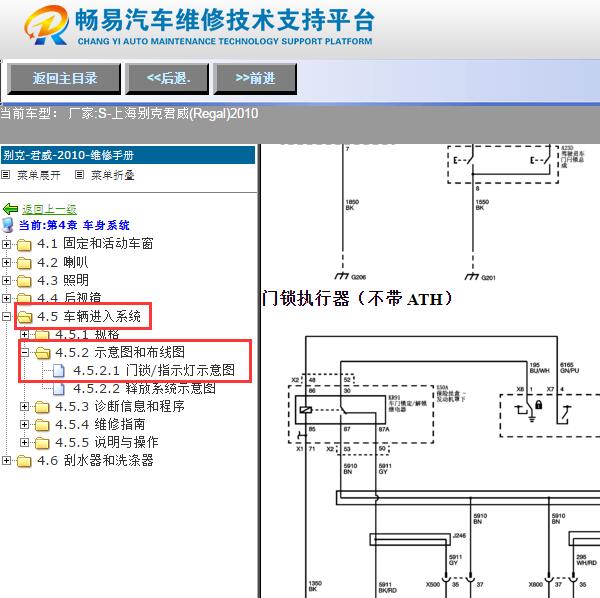Viewport: 600px width, 598px height.
Task: Expand the 4.5.3 诊断信息和程序 node
Action: pos(24,406)
